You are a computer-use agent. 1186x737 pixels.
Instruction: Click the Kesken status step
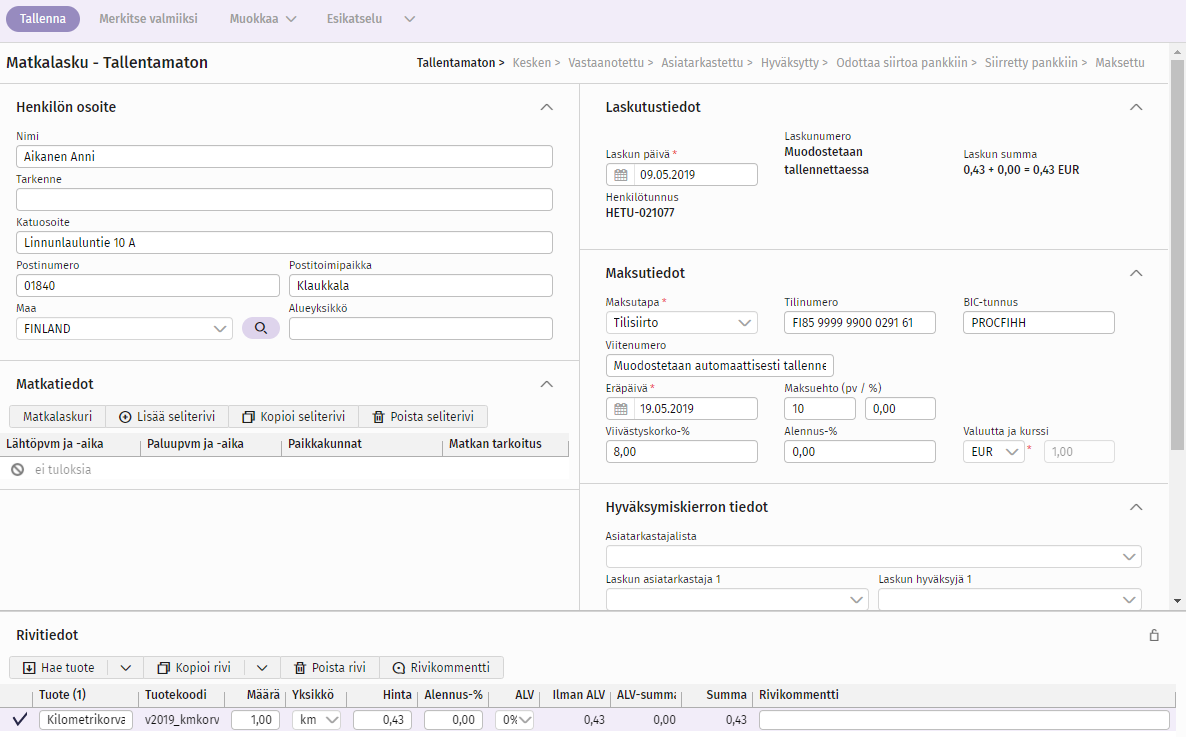click(532, 63)
